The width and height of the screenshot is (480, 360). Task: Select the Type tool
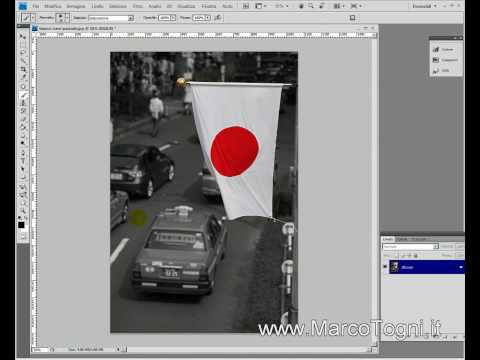(x=23, y=161)
